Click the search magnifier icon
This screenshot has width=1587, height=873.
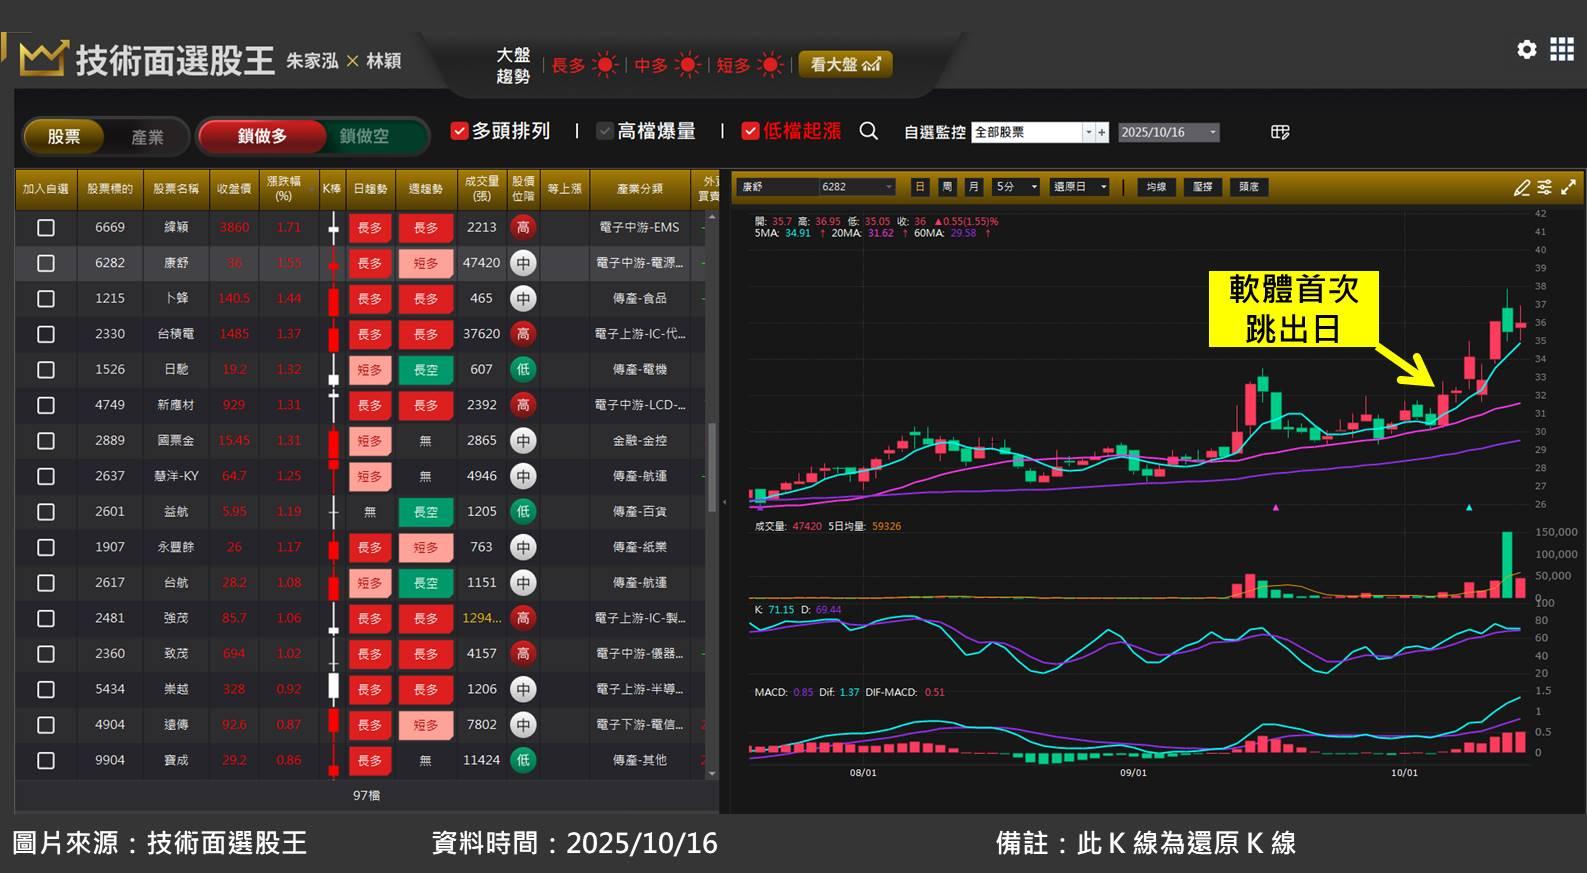tap(868, 131)
